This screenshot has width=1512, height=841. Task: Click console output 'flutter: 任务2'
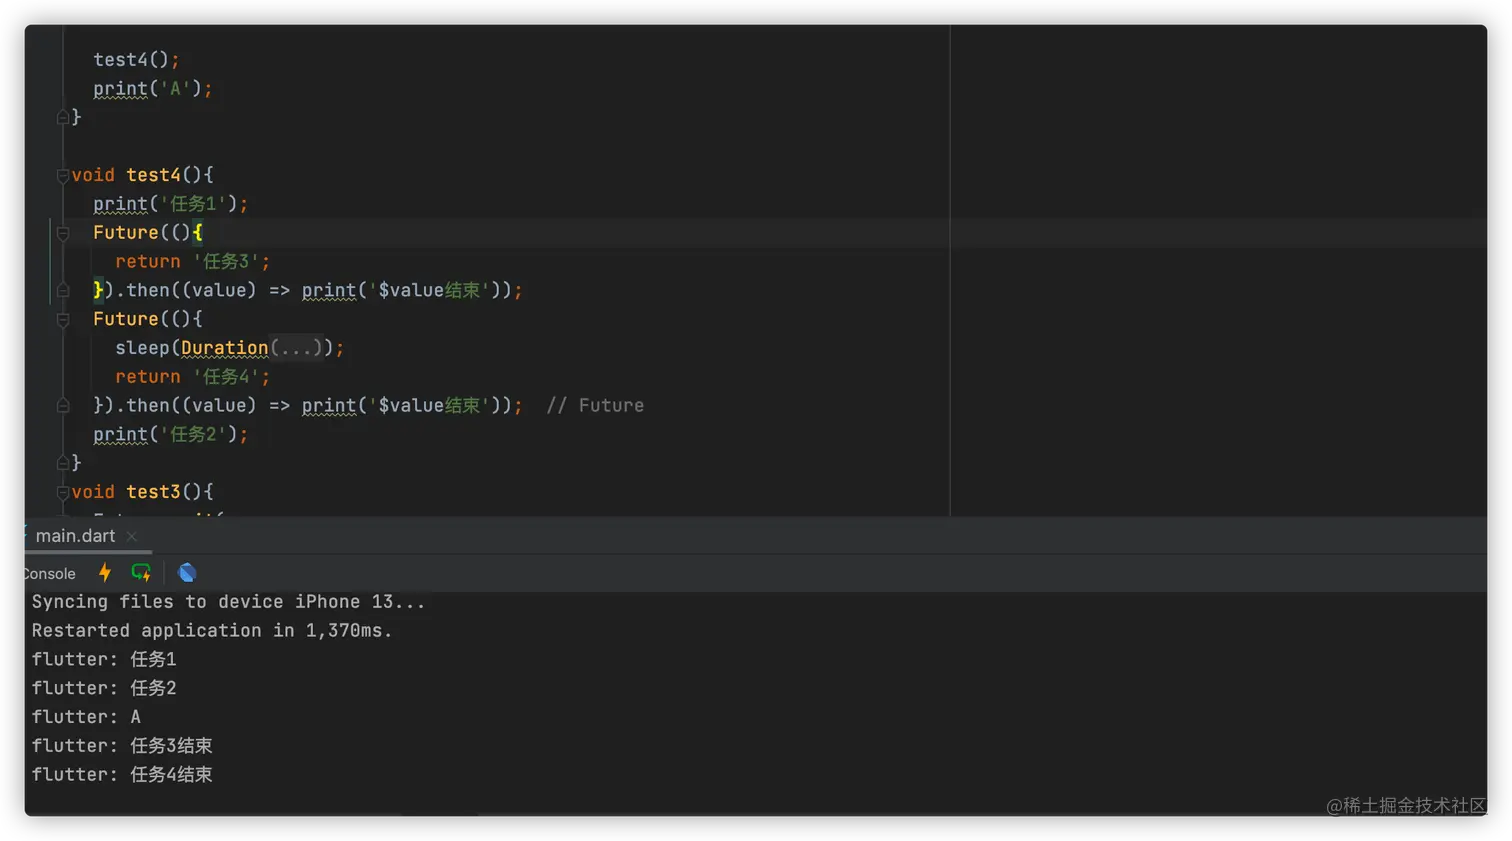[x=104, y=689]
